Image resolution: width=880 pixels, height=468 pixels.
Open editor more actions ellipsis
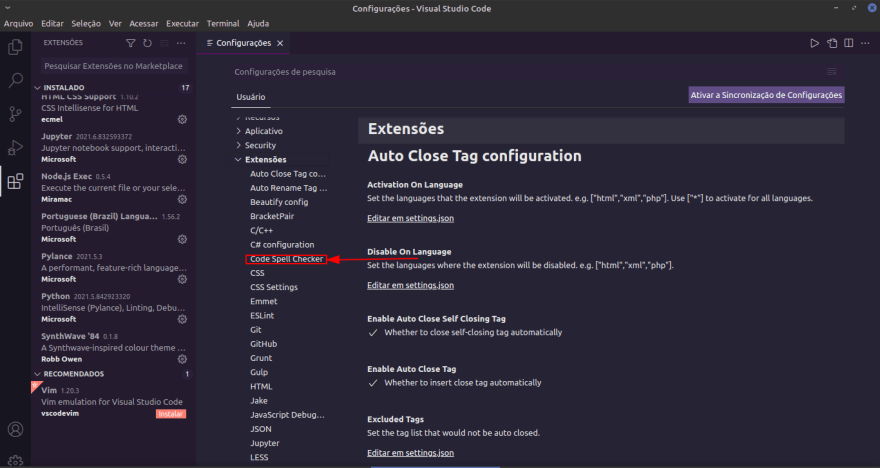click(865, 43)
